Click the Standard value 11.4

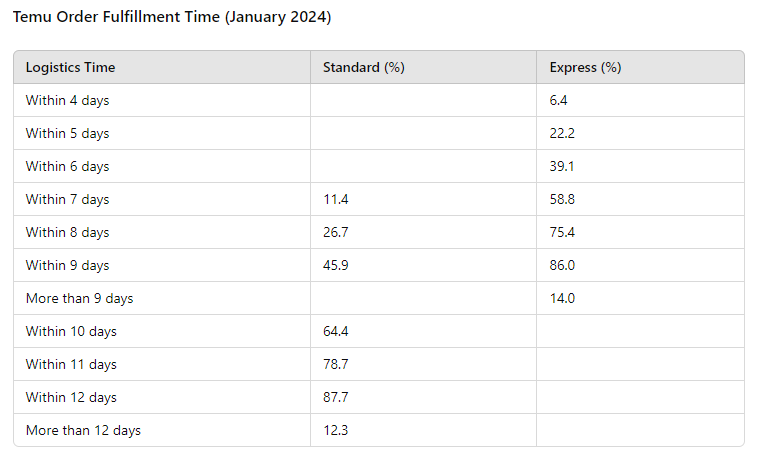tap(335, 200)
